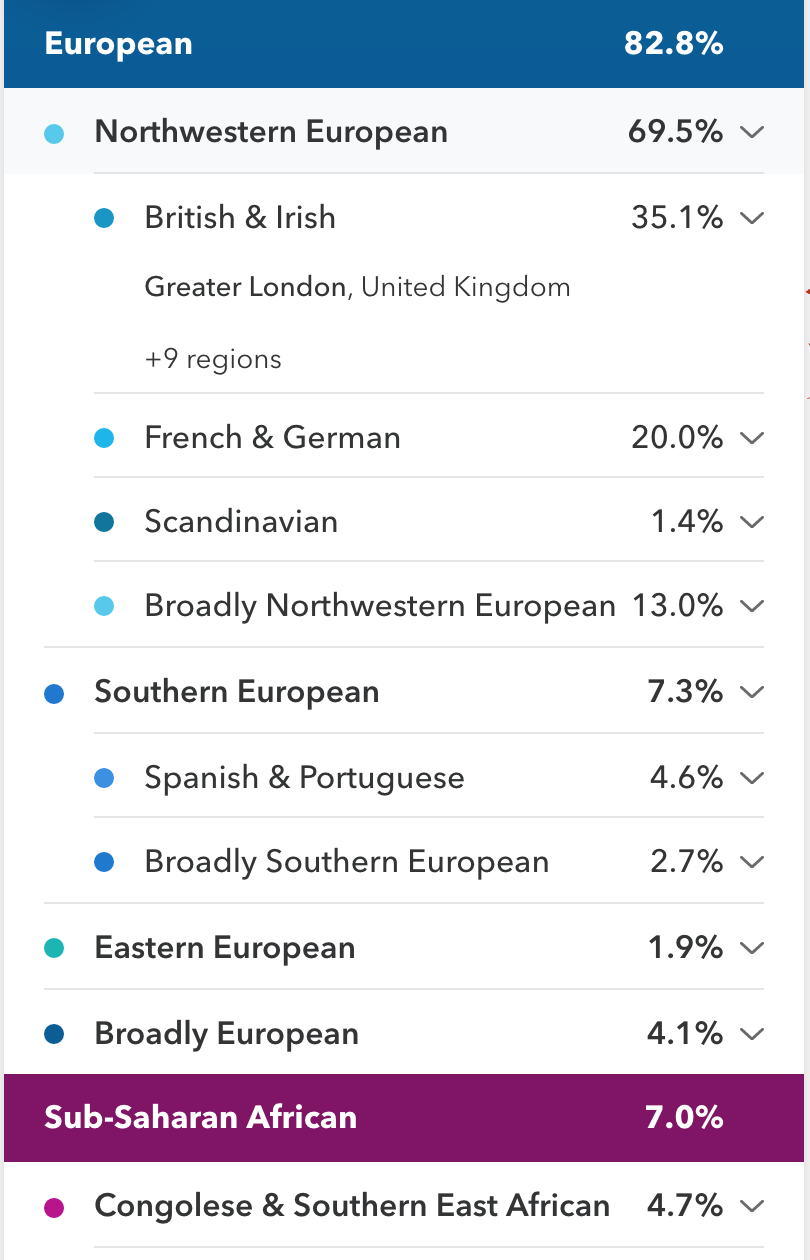The width and height of the screenshot is (810, 1260).
Task: Click the European header bar
Action: [404, 44]
